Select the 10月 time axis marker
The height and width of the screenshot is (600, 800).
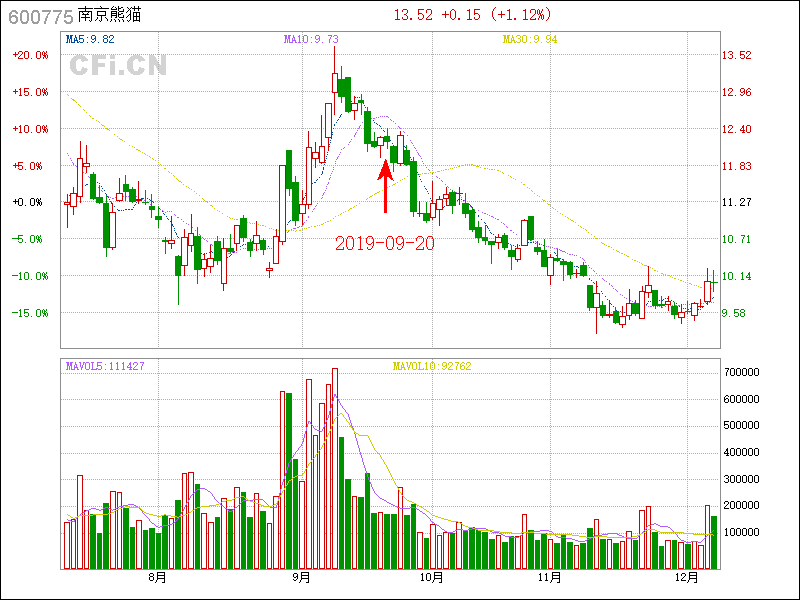[432, 577]
